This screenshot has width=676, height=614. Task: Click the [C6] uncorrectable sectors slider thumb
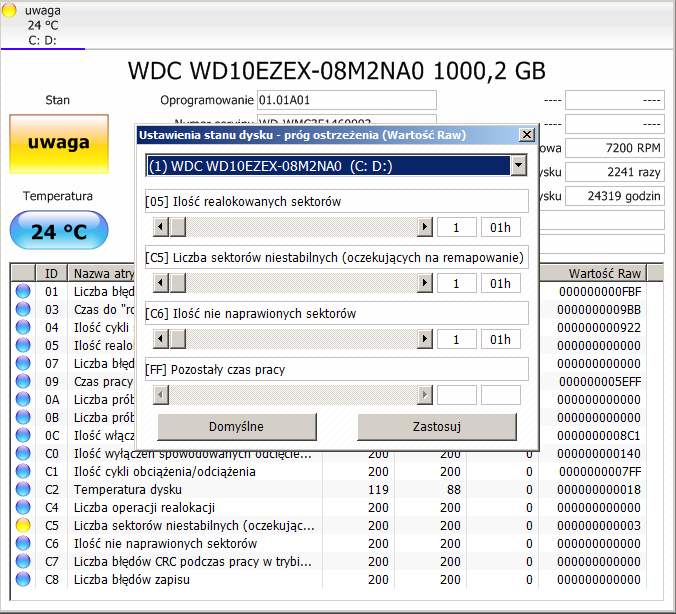178,339
